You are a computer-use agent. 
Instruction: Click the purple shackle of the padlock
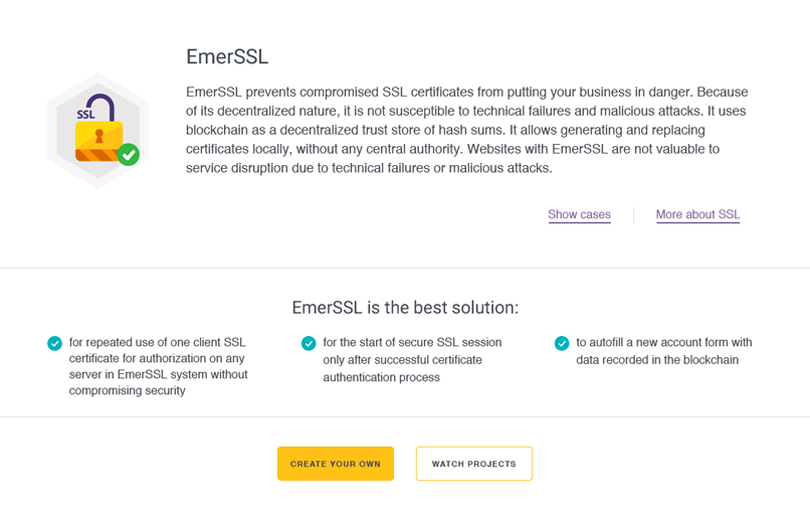click(101, 107)
